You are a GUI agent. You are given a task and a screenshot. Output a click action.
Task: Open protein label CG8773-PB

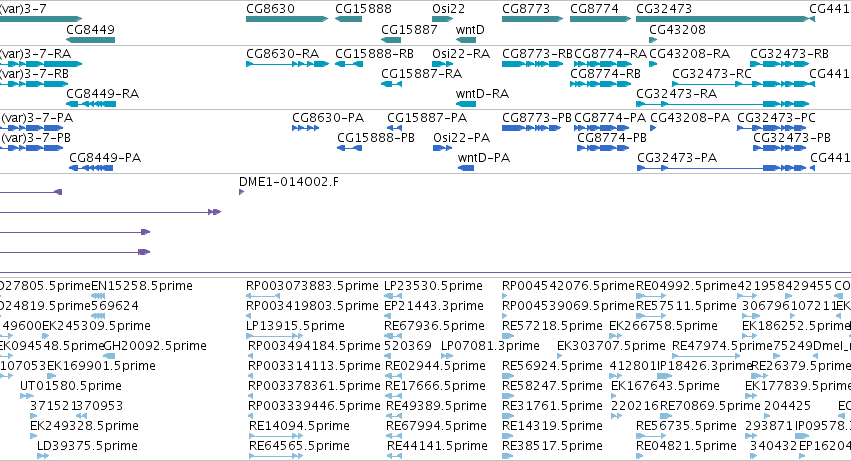coord(537,118)
